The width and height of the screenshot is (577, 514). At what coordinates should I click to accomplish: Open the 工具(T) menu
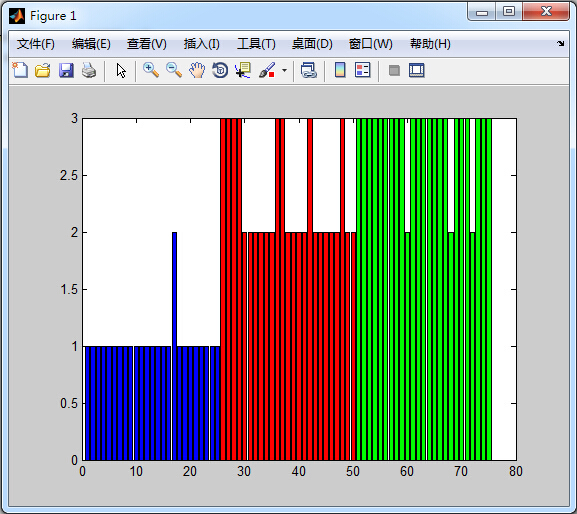[x=256, y=44]
